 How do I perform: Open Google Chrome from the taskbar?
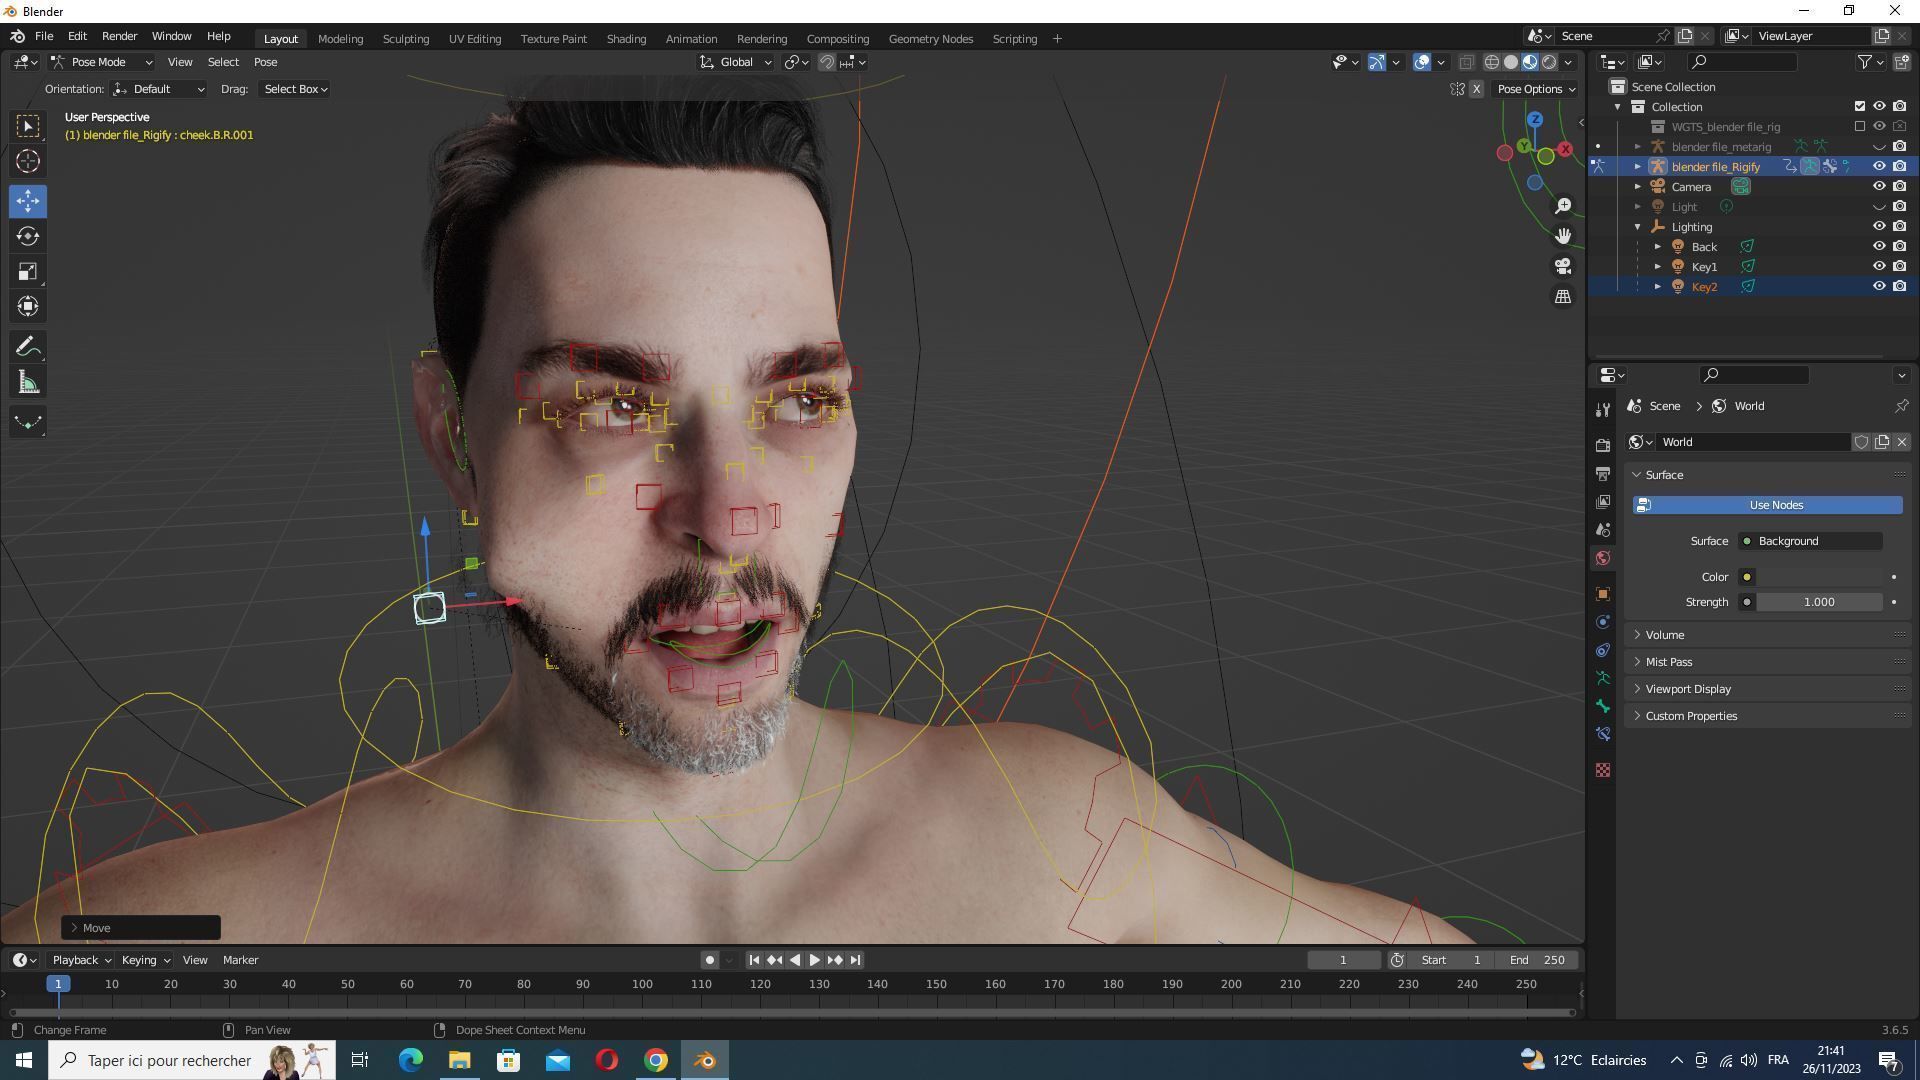coord(656,1060)
